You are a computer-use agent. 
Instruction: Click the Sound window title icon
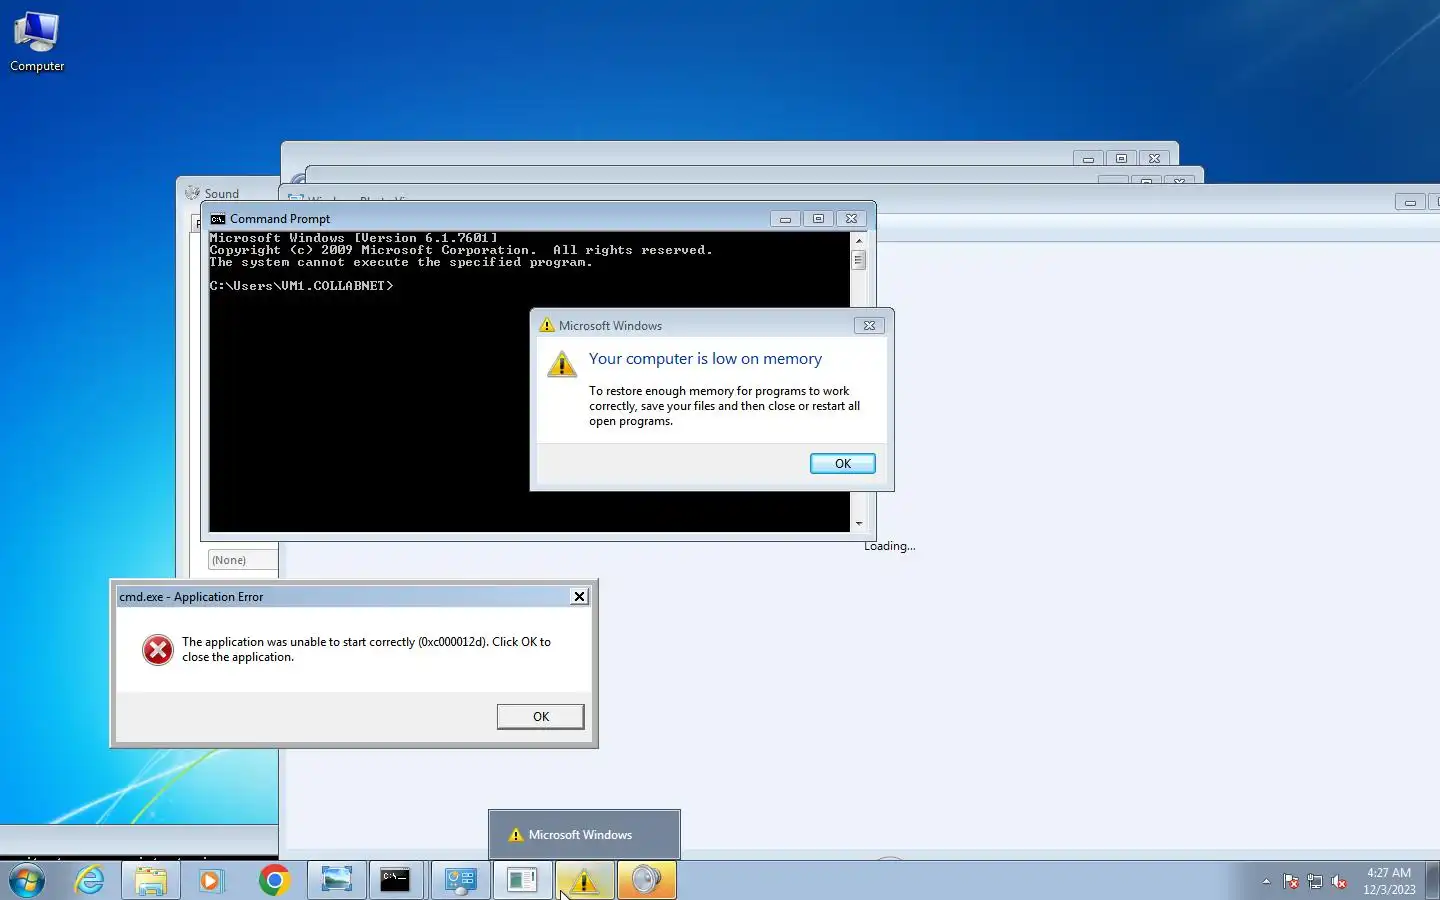193,193
